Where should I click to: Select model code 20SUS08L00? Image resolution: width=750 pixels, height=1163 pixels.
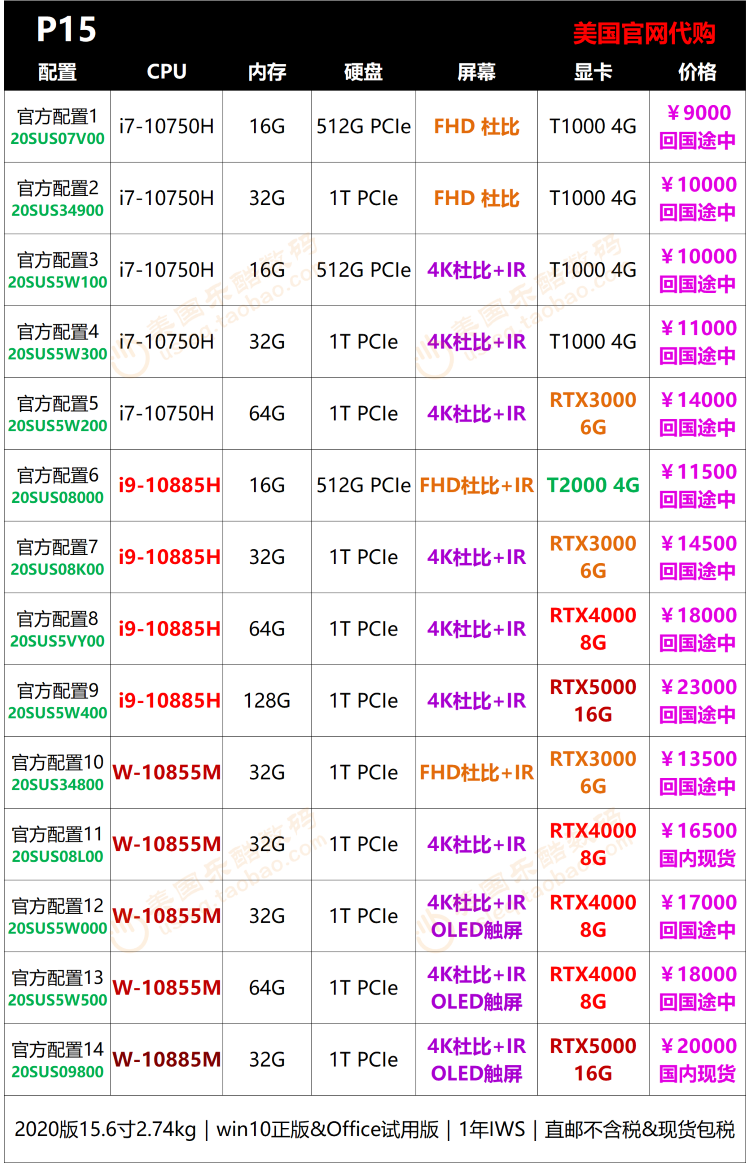[x=57, y=857]
